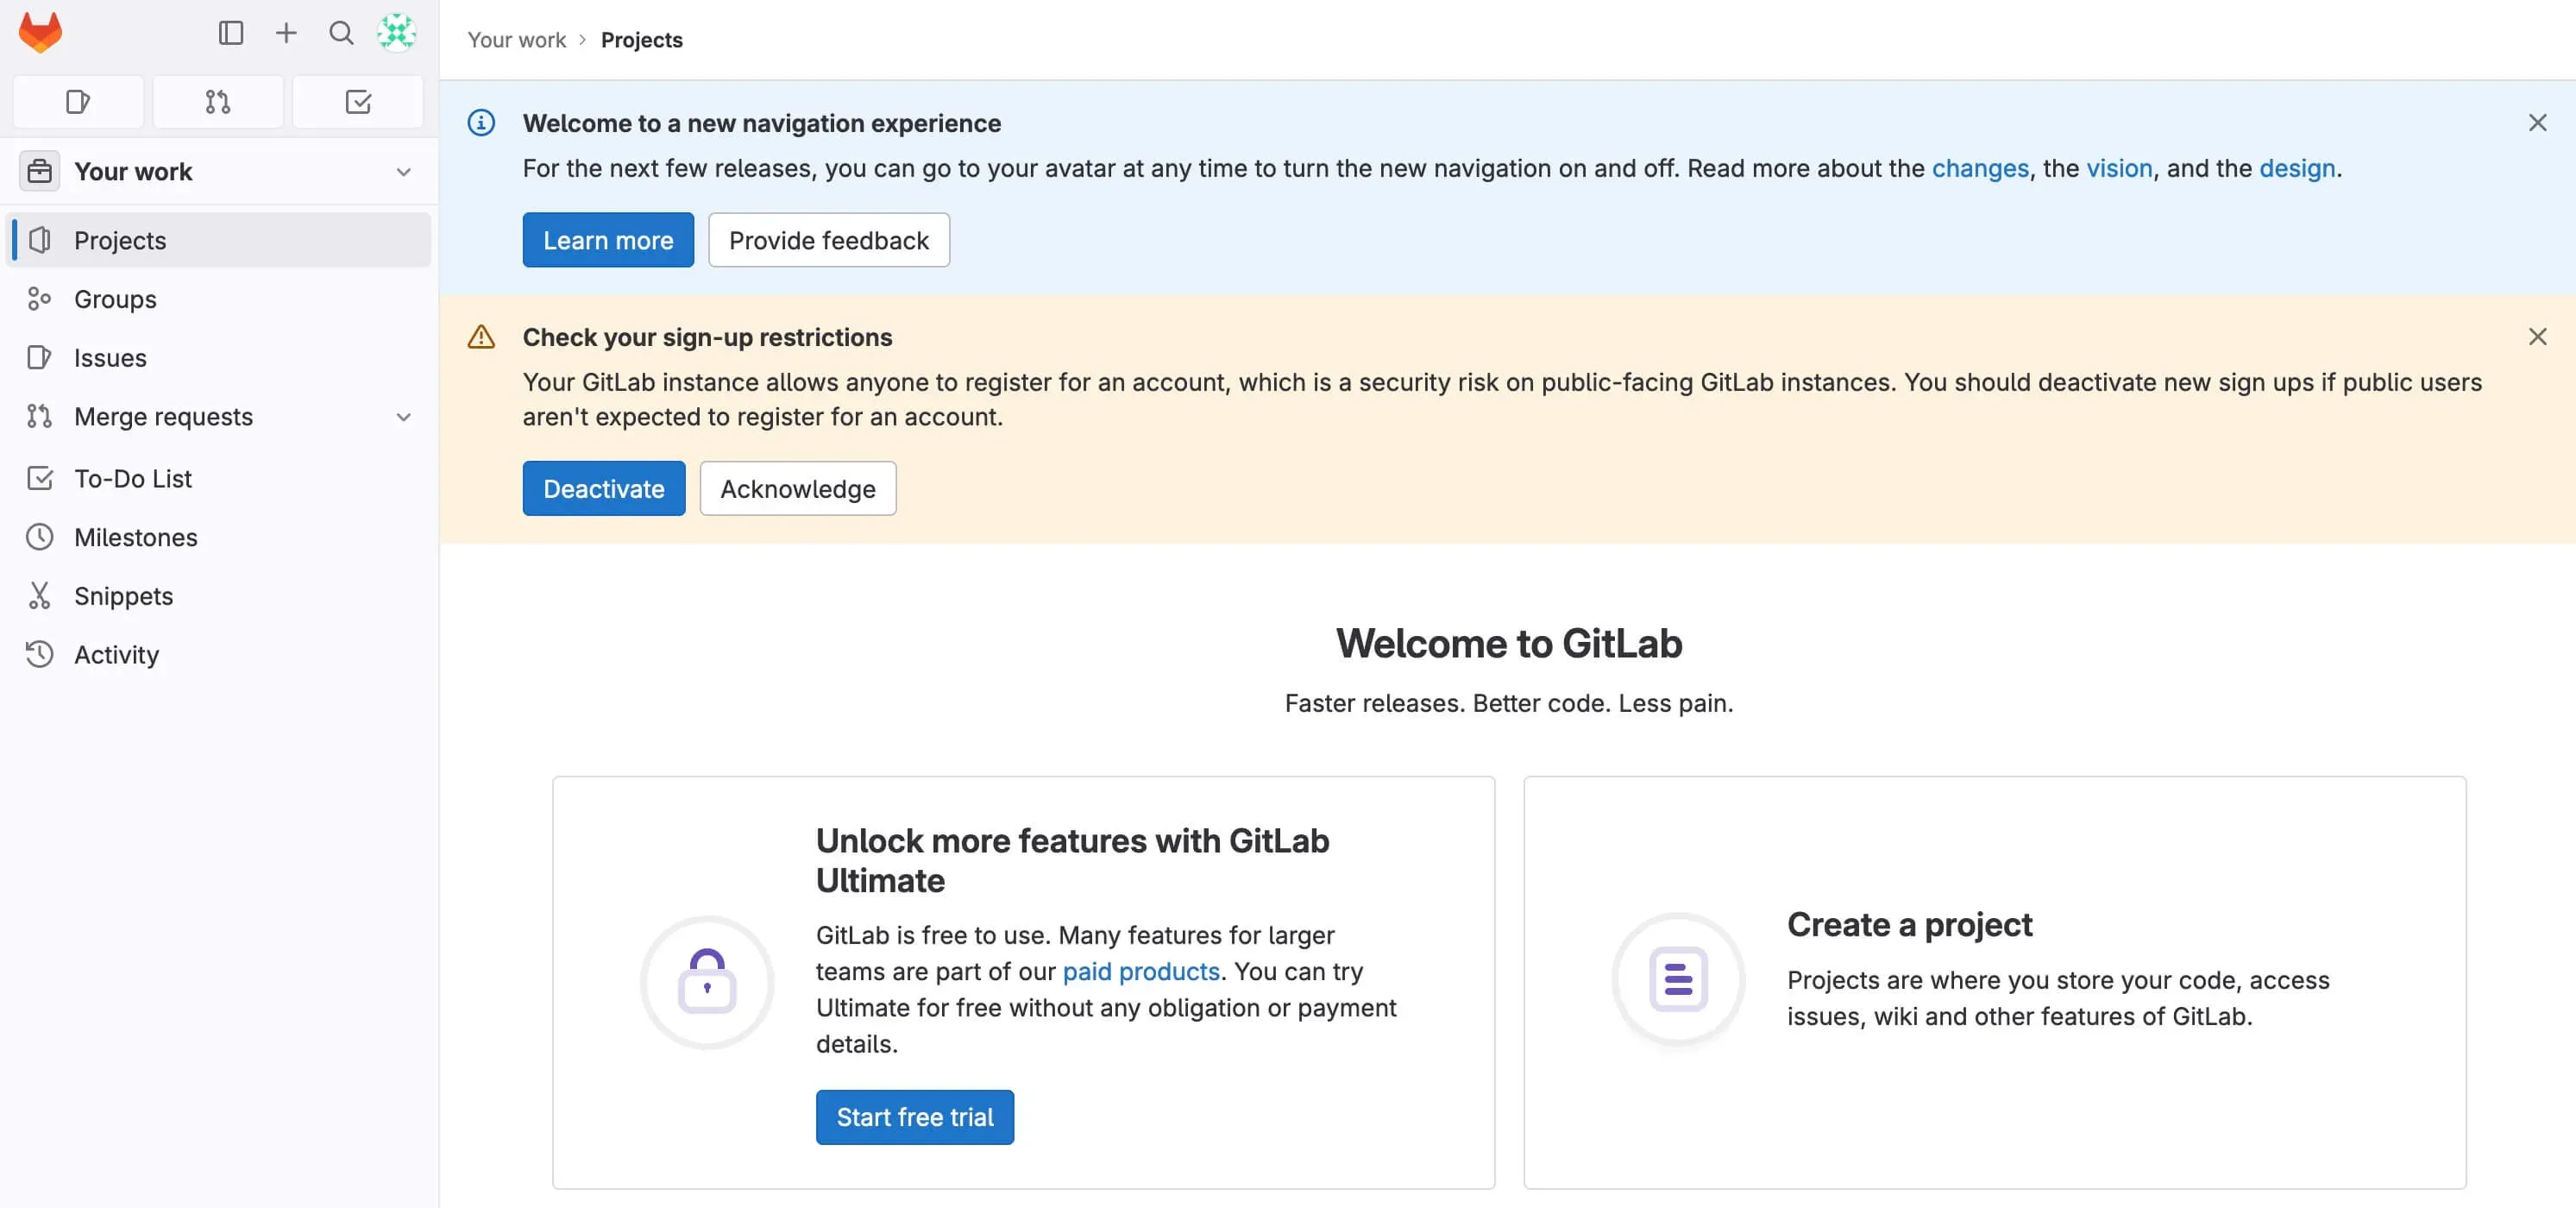Open To-Do List in sidebar
This screenshot has width=2576, height=1208.
click(219, 478)
